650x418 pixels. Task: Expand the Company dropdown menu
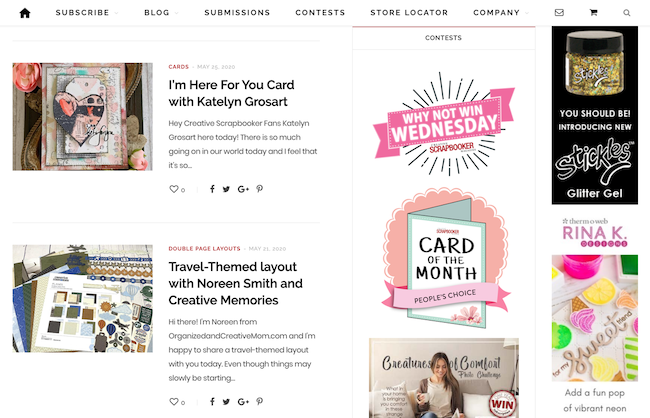tap(501, 13)
